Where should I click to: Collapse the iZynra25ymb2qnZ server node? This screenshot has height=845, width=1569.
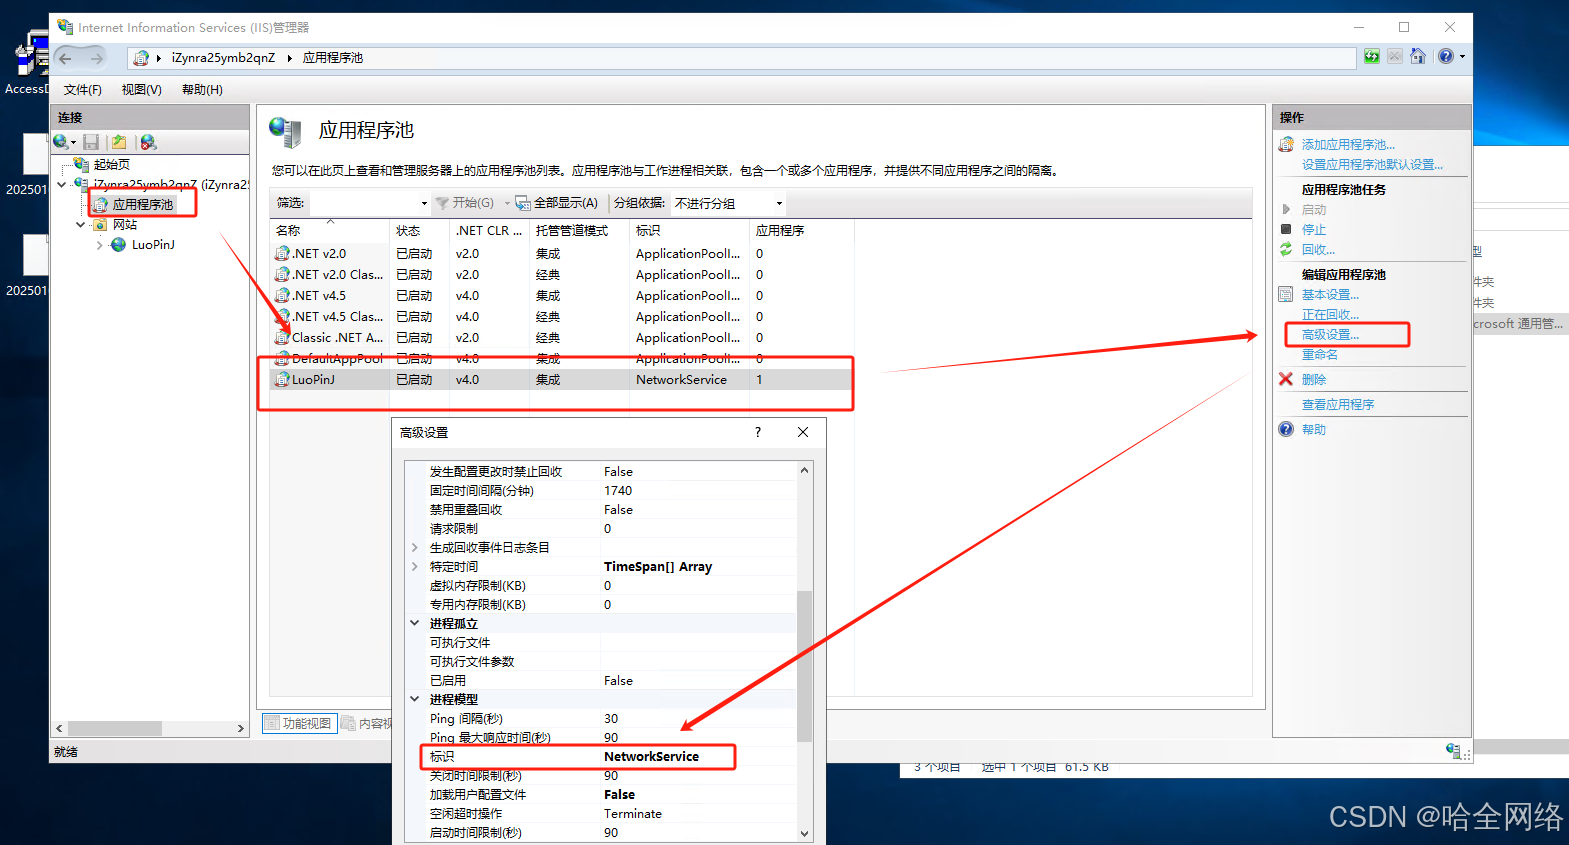pos(62,184)
